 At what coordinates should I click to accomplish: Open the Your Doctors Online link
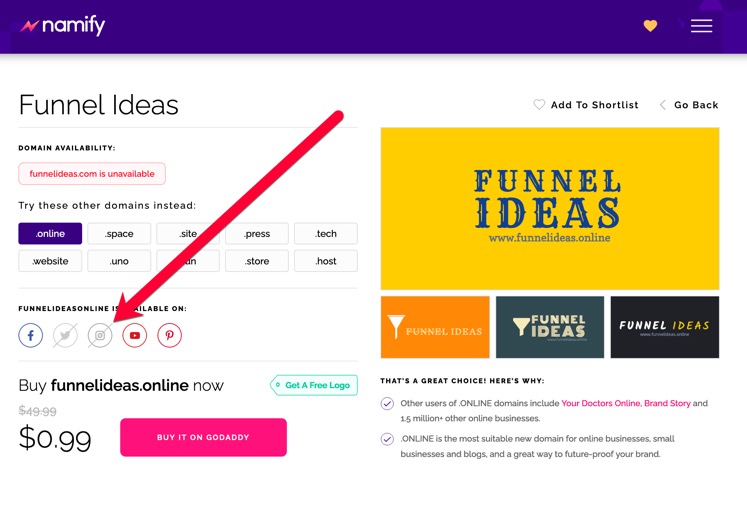(600, 403)
